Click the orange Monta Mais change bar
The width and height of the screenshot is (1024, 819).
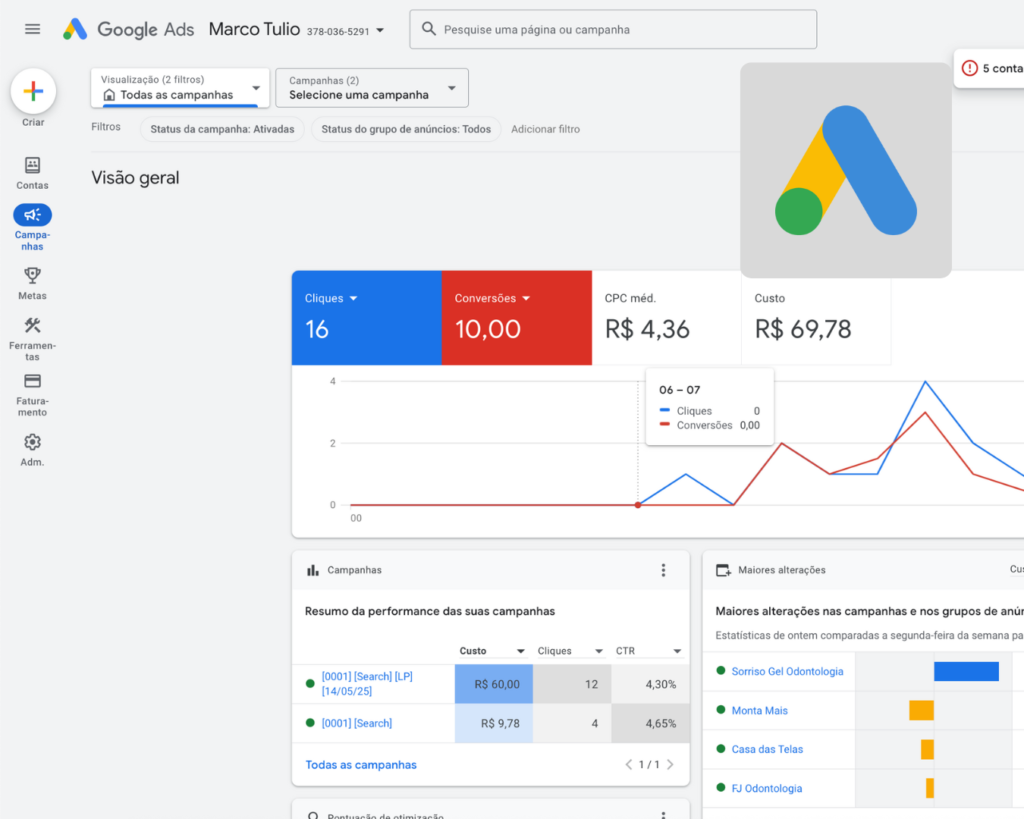click(x=921, y=711)
